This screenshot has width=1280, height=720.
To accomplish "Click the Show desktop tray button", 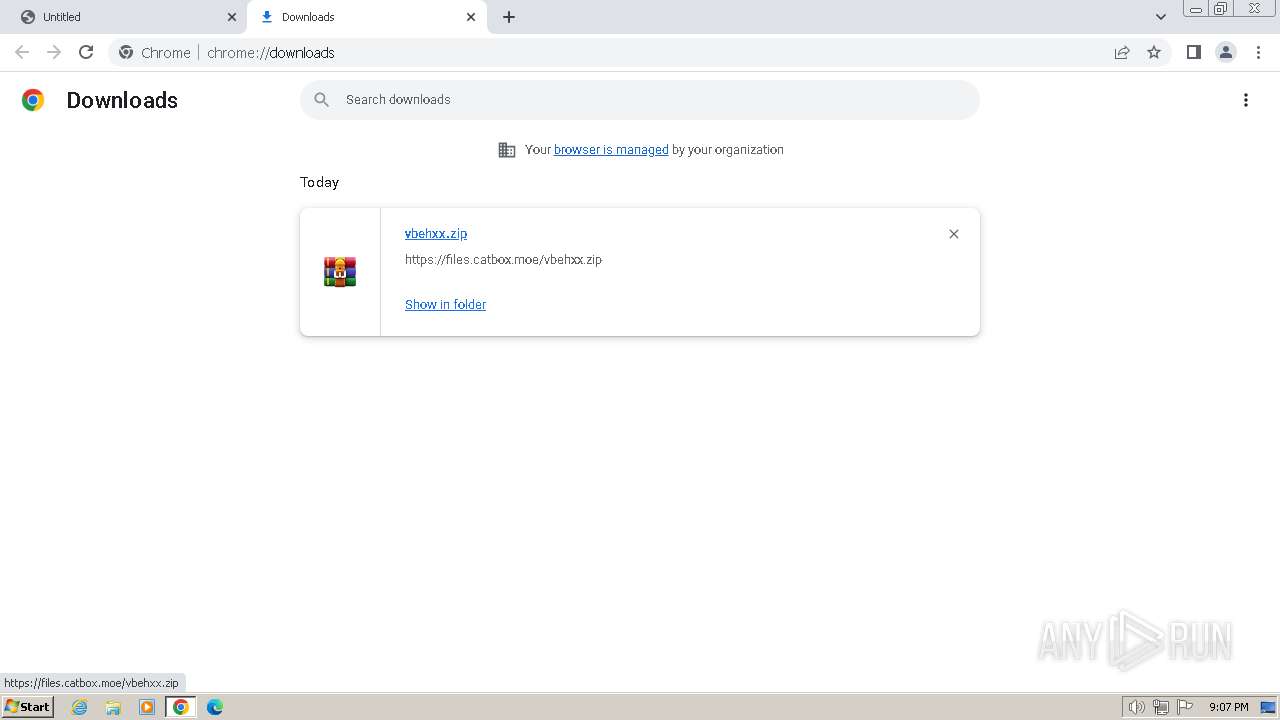I will tap(1268, 707).
